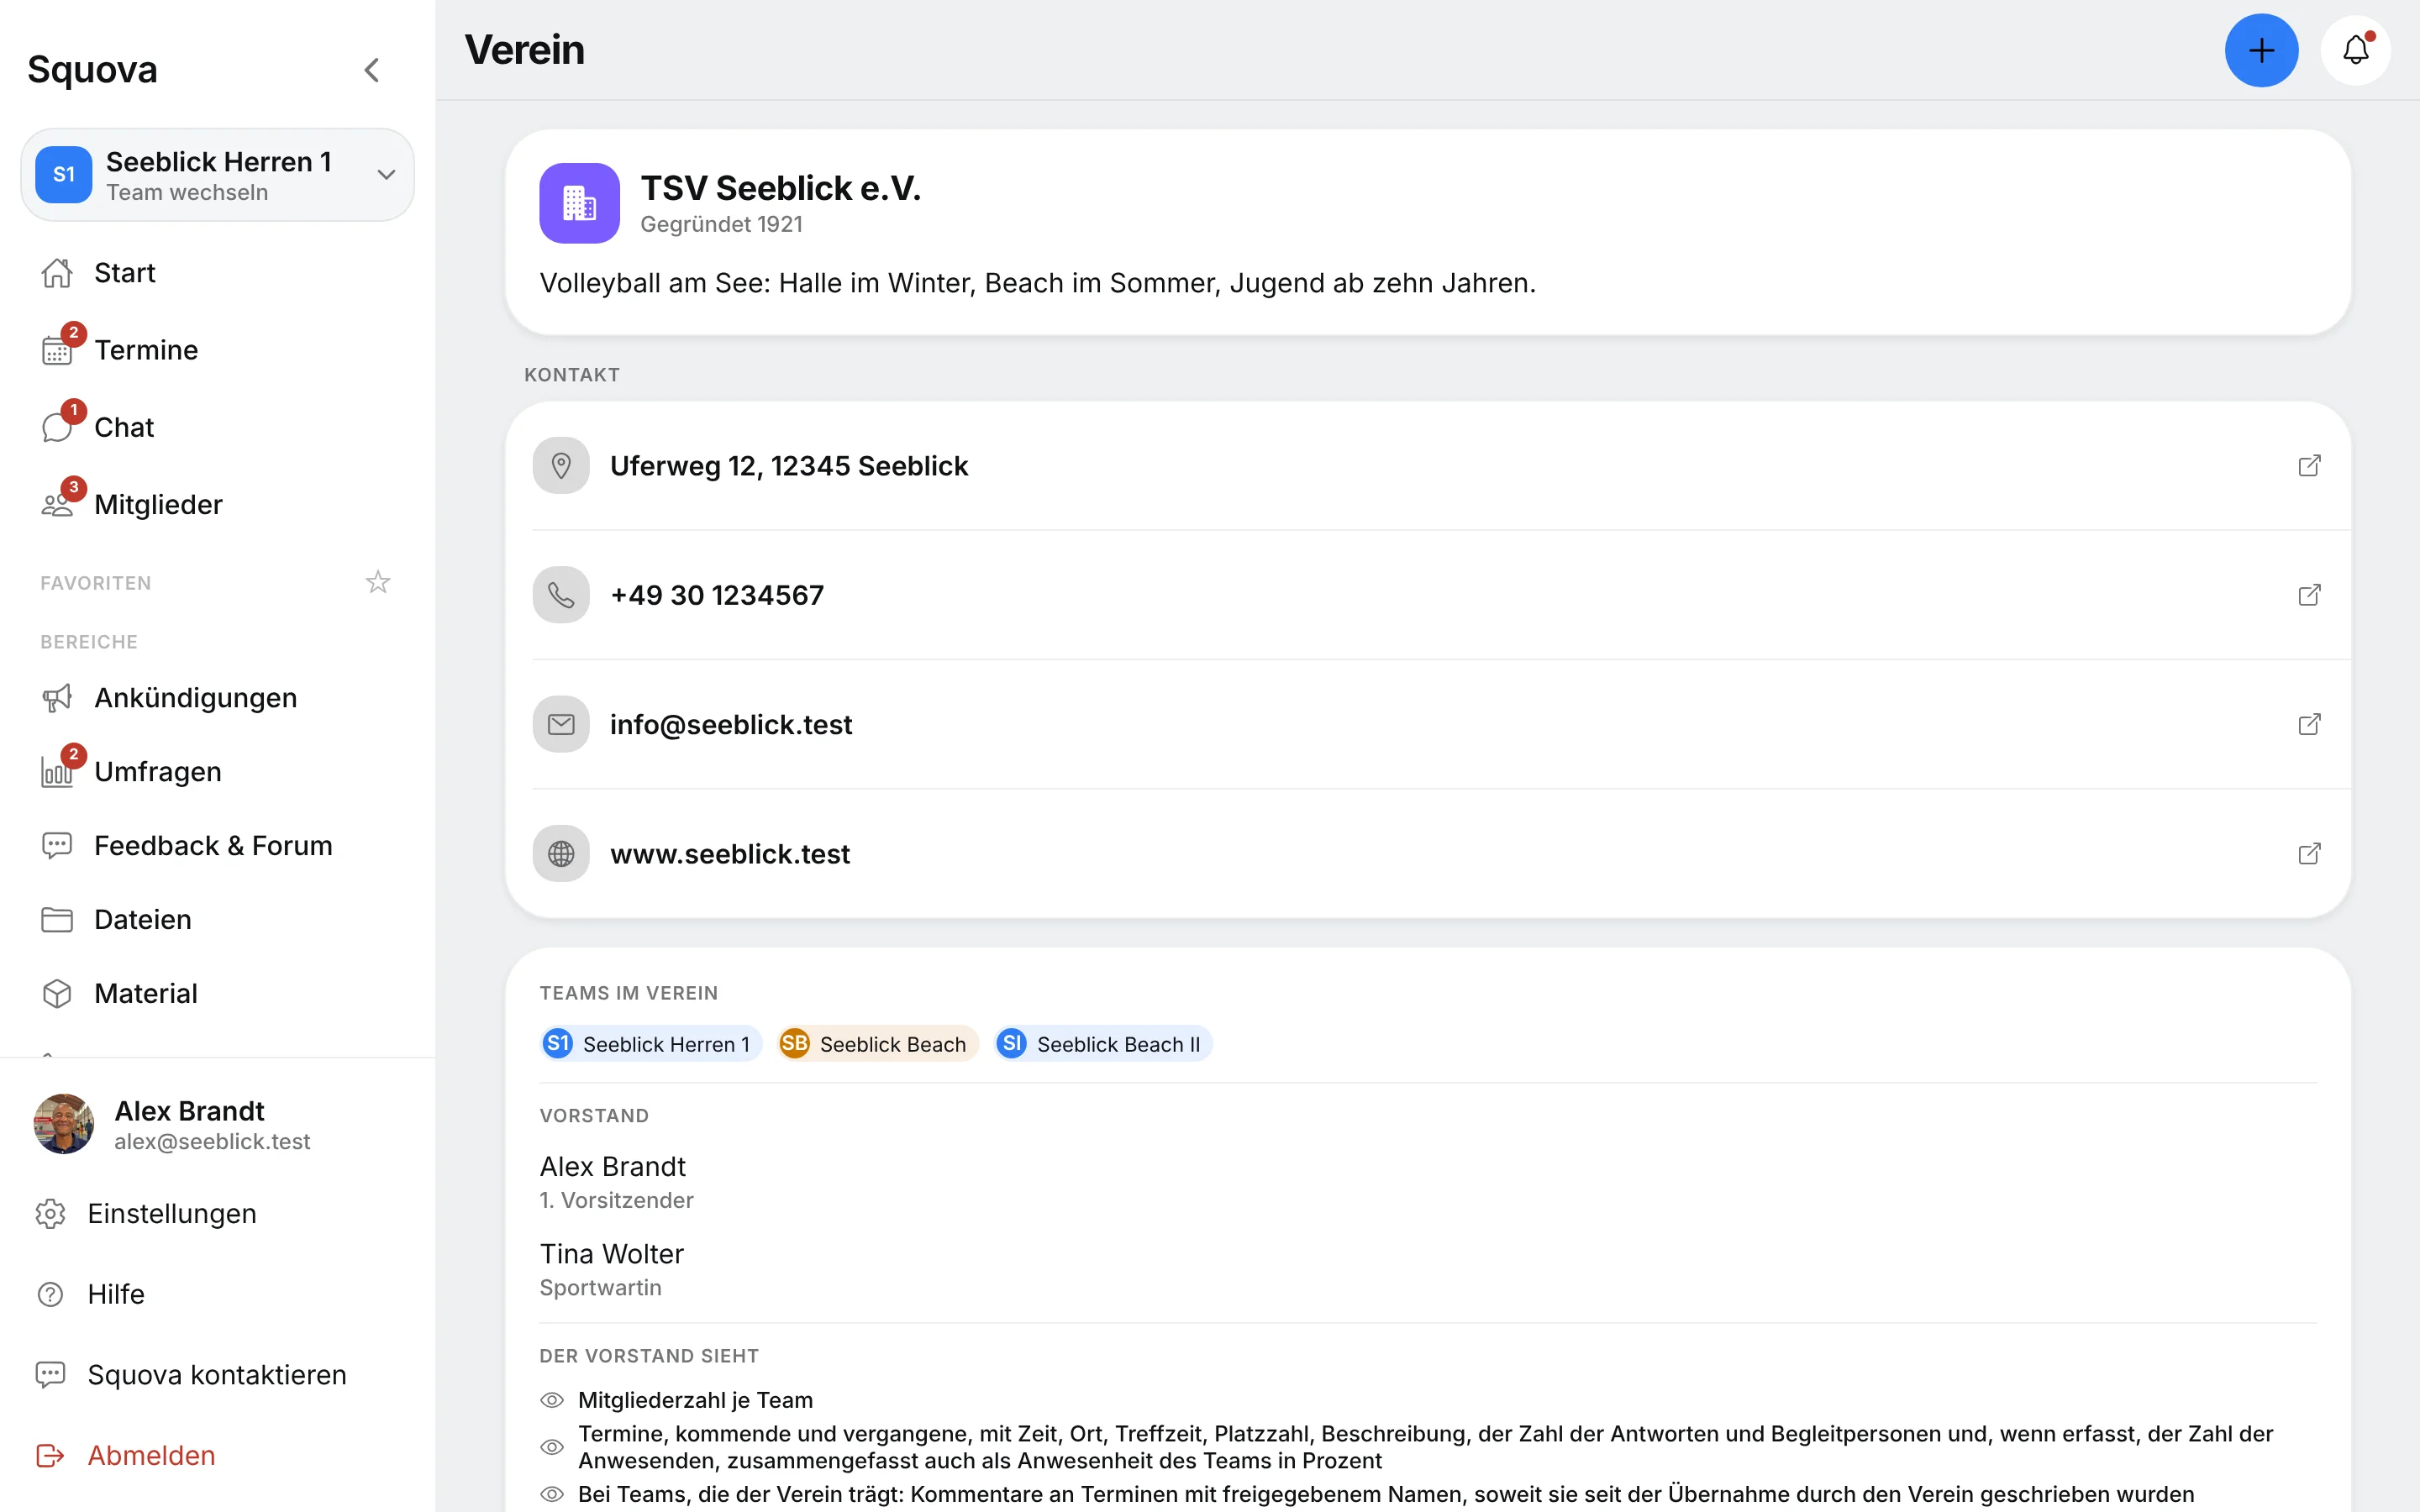Click the Hilfe question mark icon
Image resolution: width=2420 pixels, height=1512 pixels.
tap(50, 1295)
